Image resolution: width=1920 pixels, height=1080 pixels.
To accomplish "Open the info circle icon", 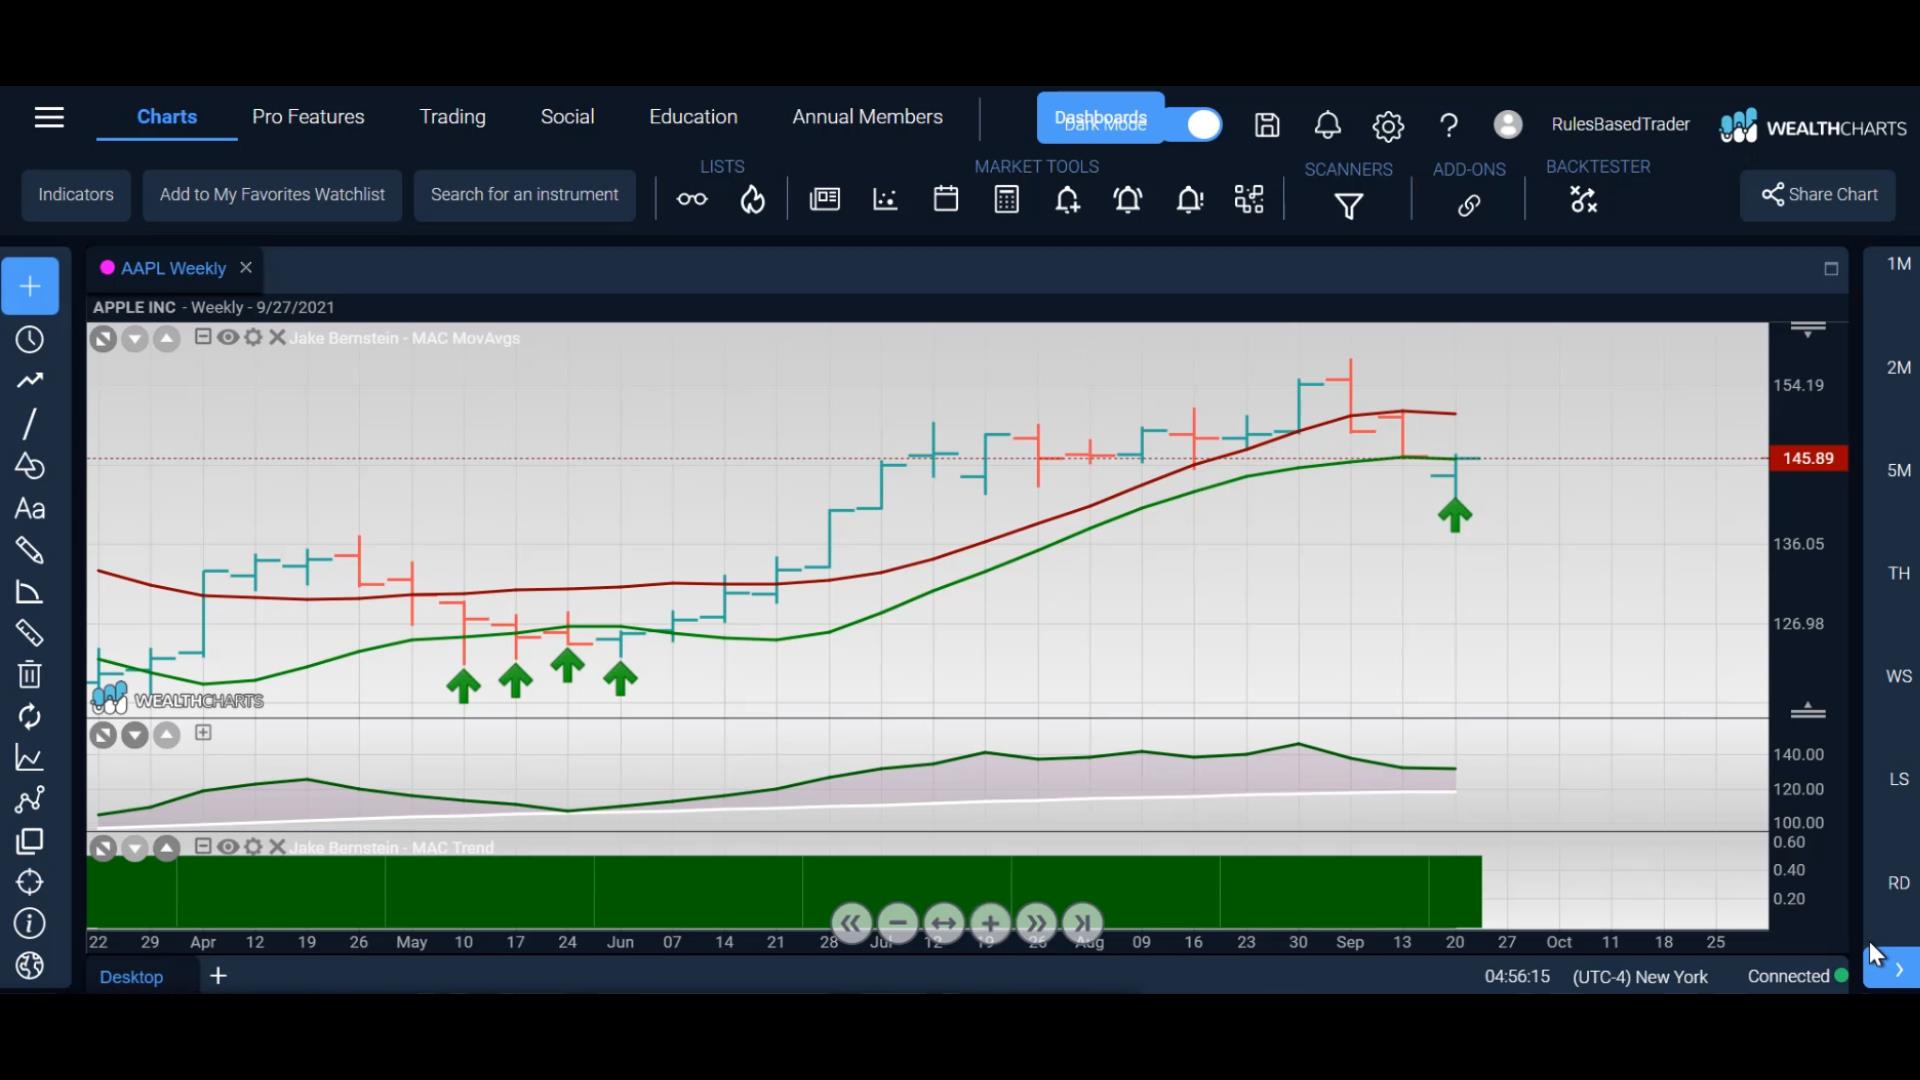I will [x=30, y=924].
